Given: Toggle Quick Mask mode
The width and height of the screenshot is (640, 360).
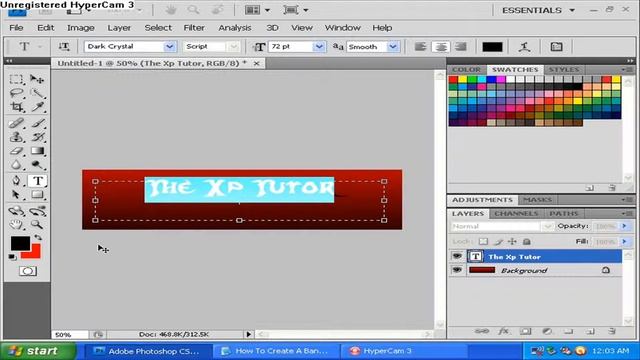Looking at the screenshot, I should [x=27, y=271].
